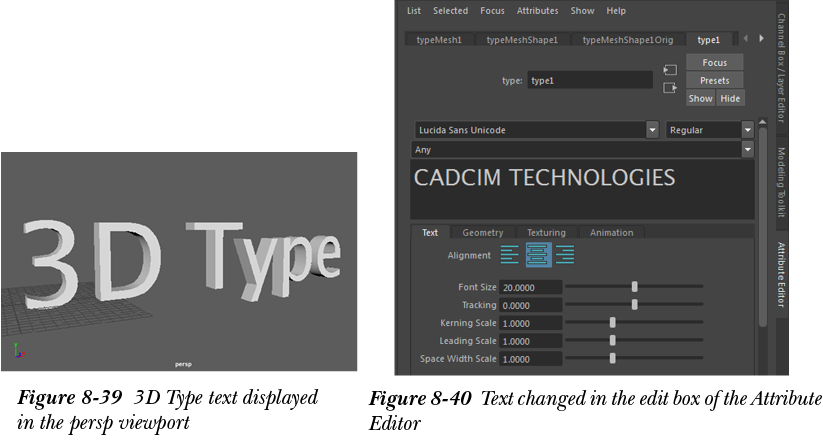Open the Channel Box / Layer Editor side tab

pos(782,67)
